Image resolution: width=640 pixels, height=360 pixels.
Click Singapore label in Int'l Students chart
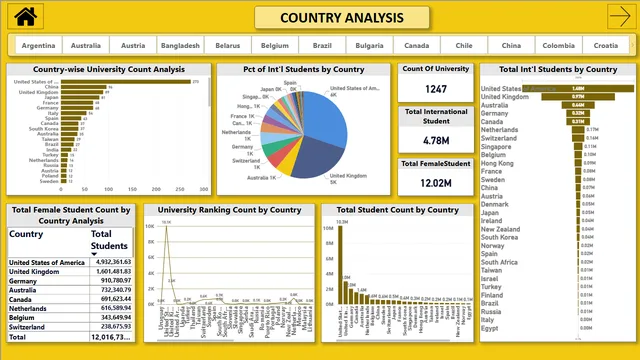click(x=496, y=147)
